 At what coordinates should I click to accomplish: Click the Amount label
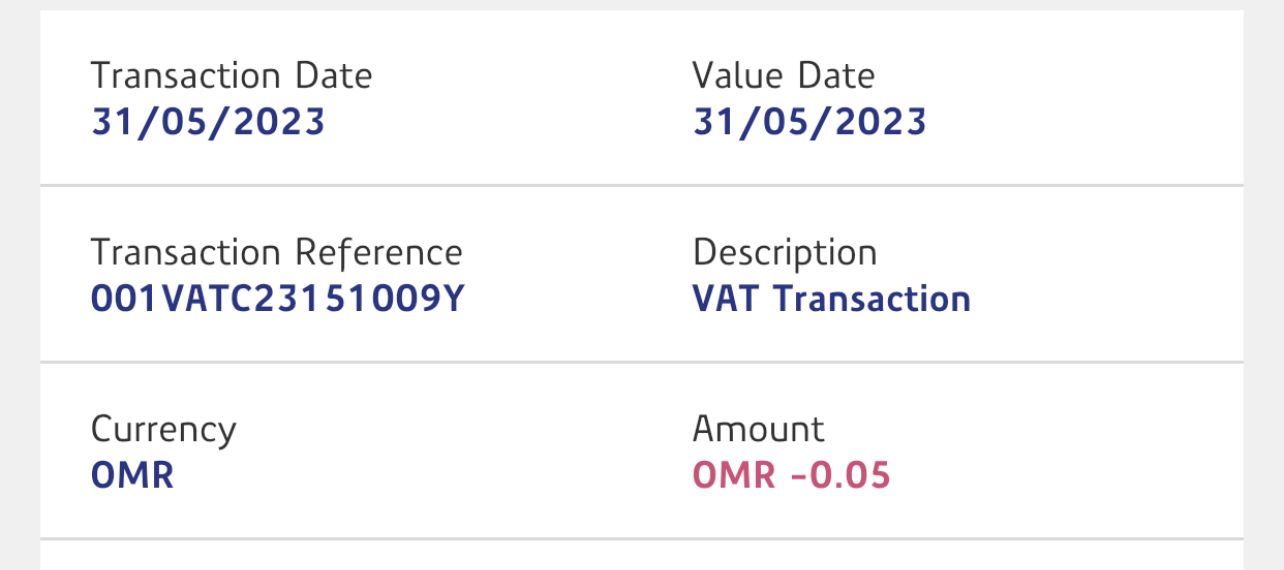tap(758, 430)
